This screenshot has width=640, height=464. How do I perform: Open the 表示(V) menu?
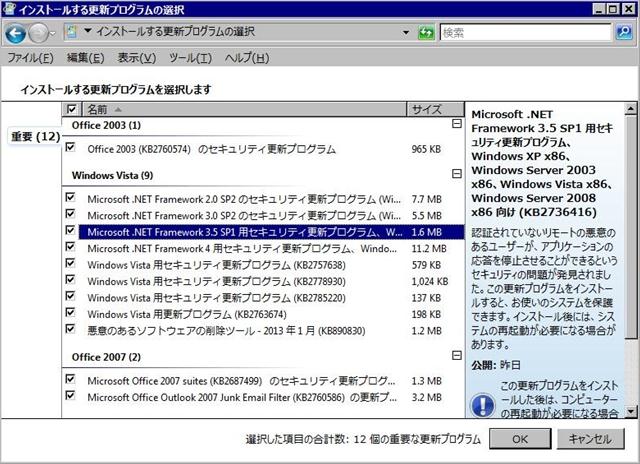137,58
